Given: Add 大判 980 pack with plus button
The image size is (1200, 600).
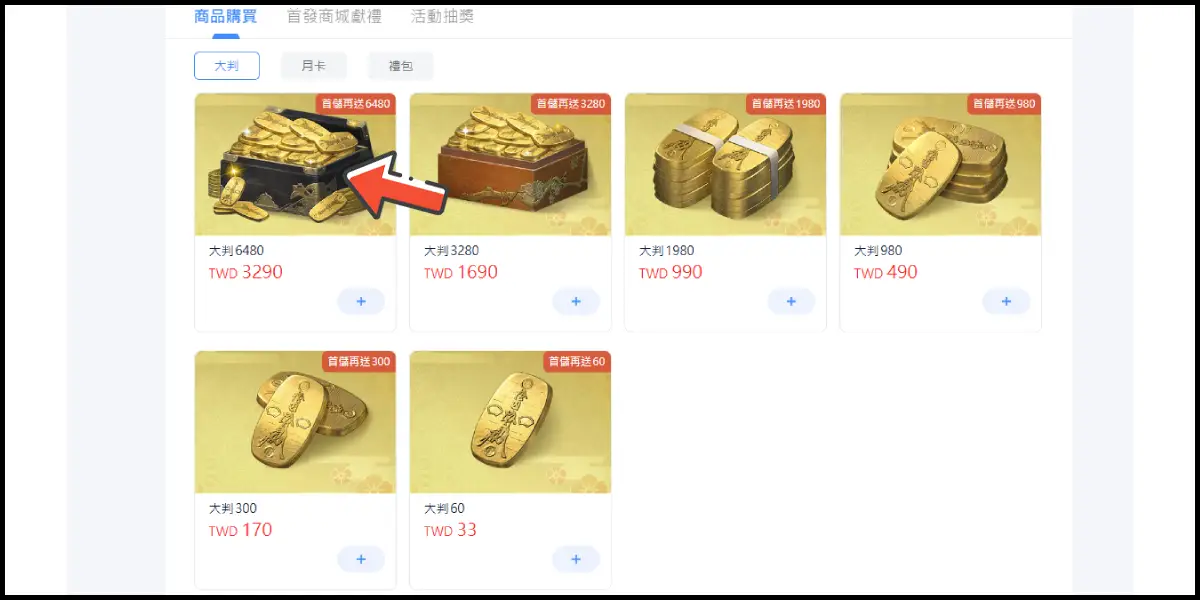Looking at the screenshot, I should (x=1006, y=301).
